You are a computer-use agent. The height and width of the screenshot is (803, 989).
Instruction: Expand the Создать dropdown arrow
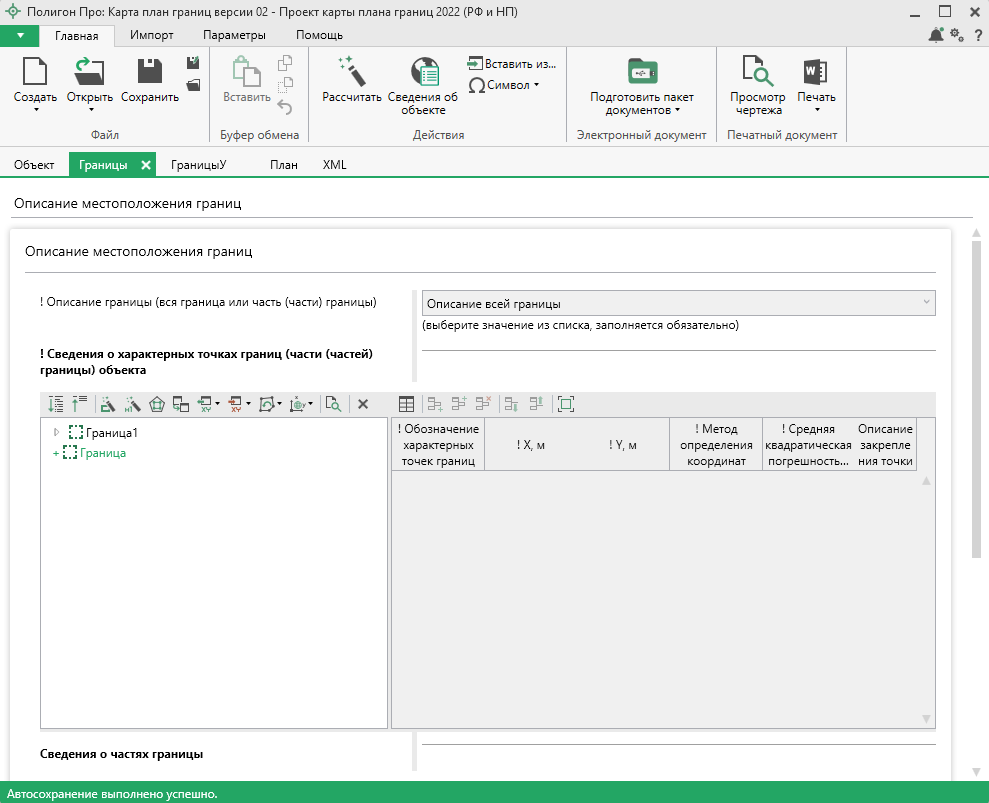click(36, 110)
